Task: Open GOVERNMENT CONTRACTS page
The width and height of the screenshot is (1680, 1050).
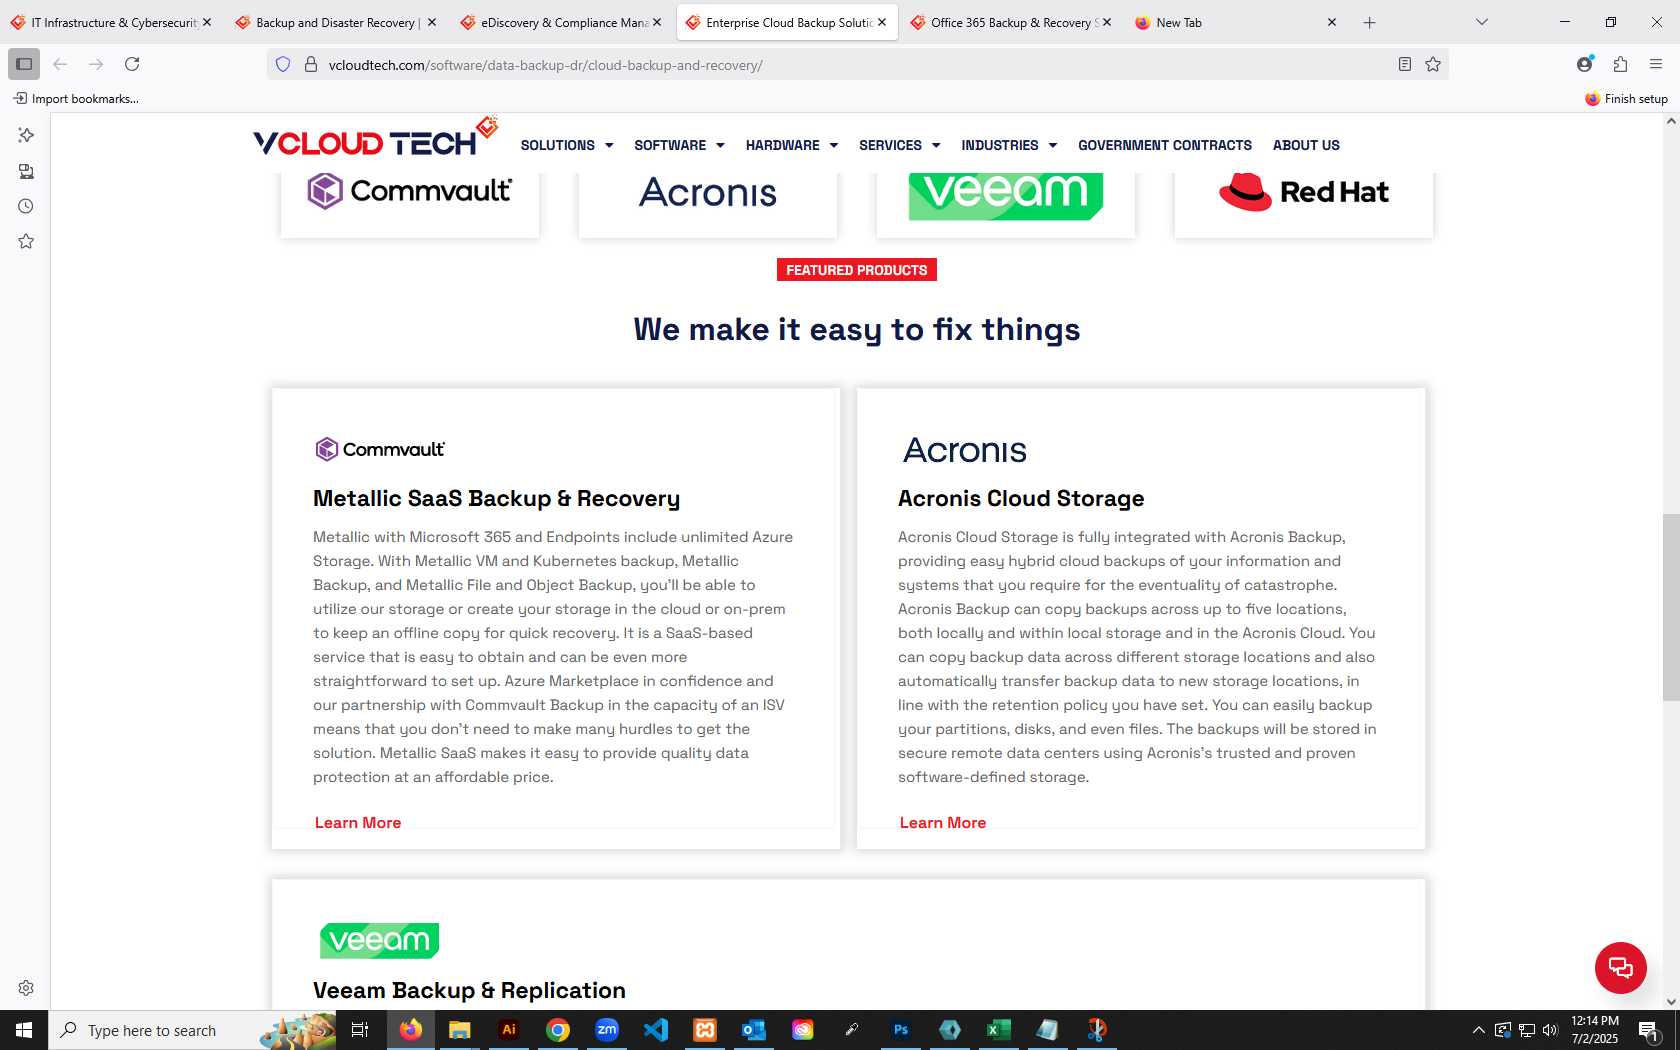Action: [x=1165, y=145]
